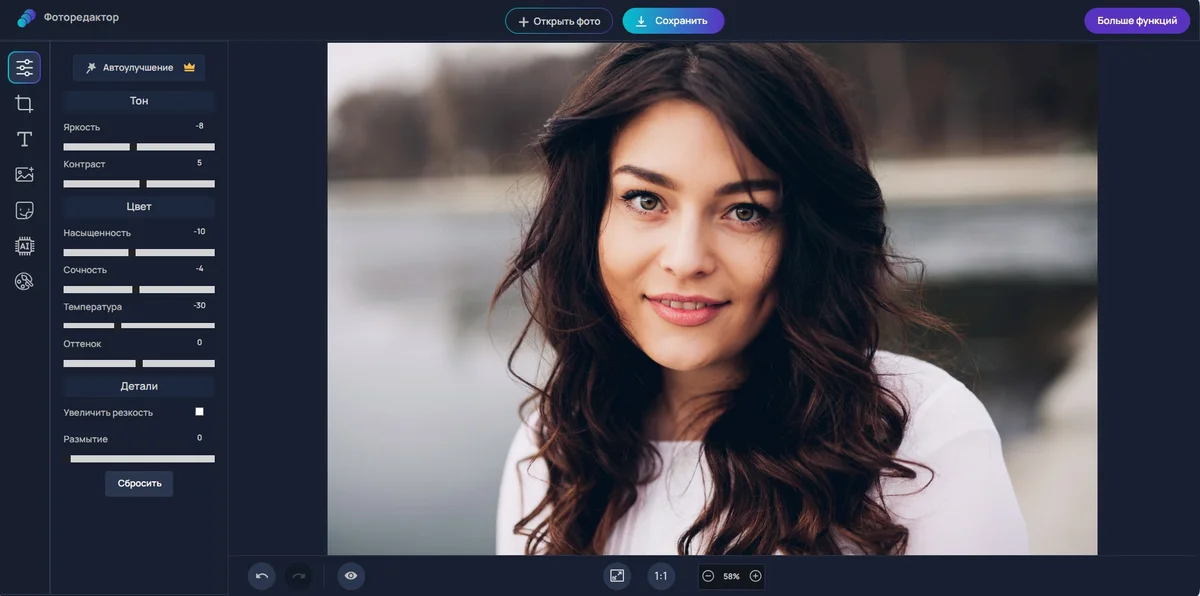Redo the last undone edit
This screenshot has width=1200, height=596.
coord(298,576)
